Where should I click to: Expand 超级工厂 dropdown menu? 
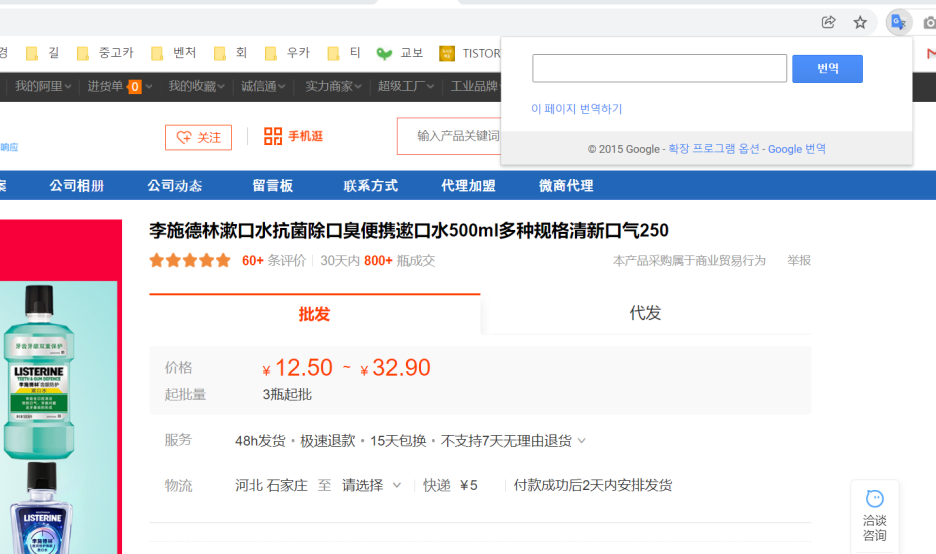coord(406,87)
